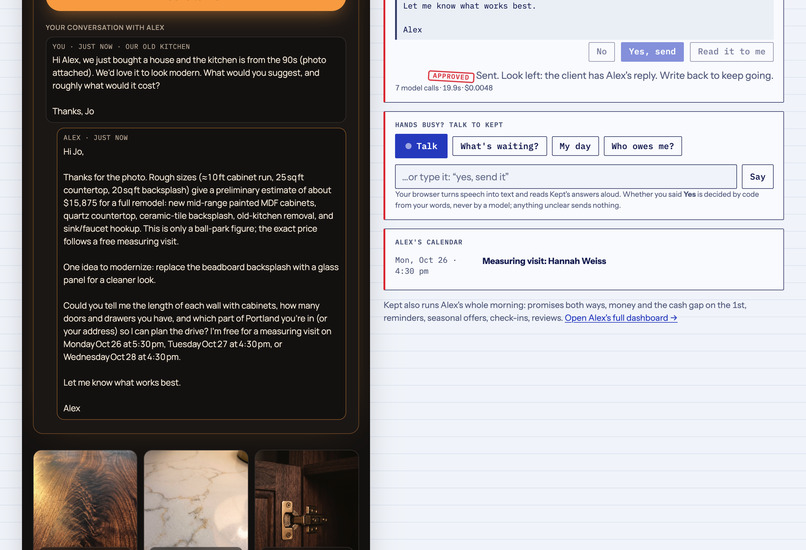Image resolution: width=806 pixels, height=550 pixels.
Task: Select Measuring visit: Hannah Weiss entry
Action: pyautogui.click(x=544, y=261)
